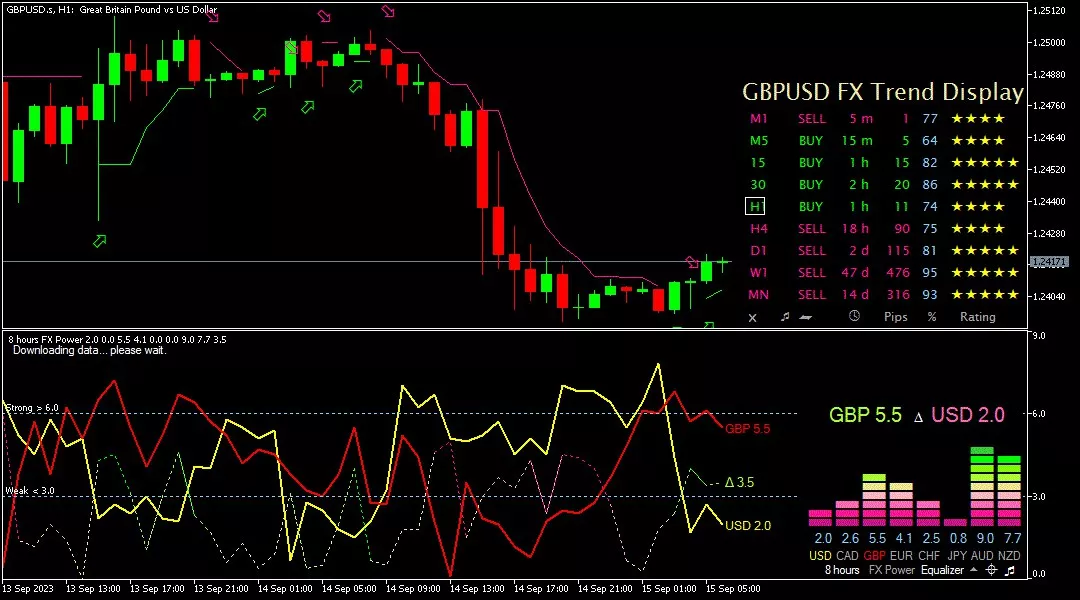Viewport: 1080px width, 600px height.
Task: Select the 30 minute timeframe row label
Action: [758, 185]
